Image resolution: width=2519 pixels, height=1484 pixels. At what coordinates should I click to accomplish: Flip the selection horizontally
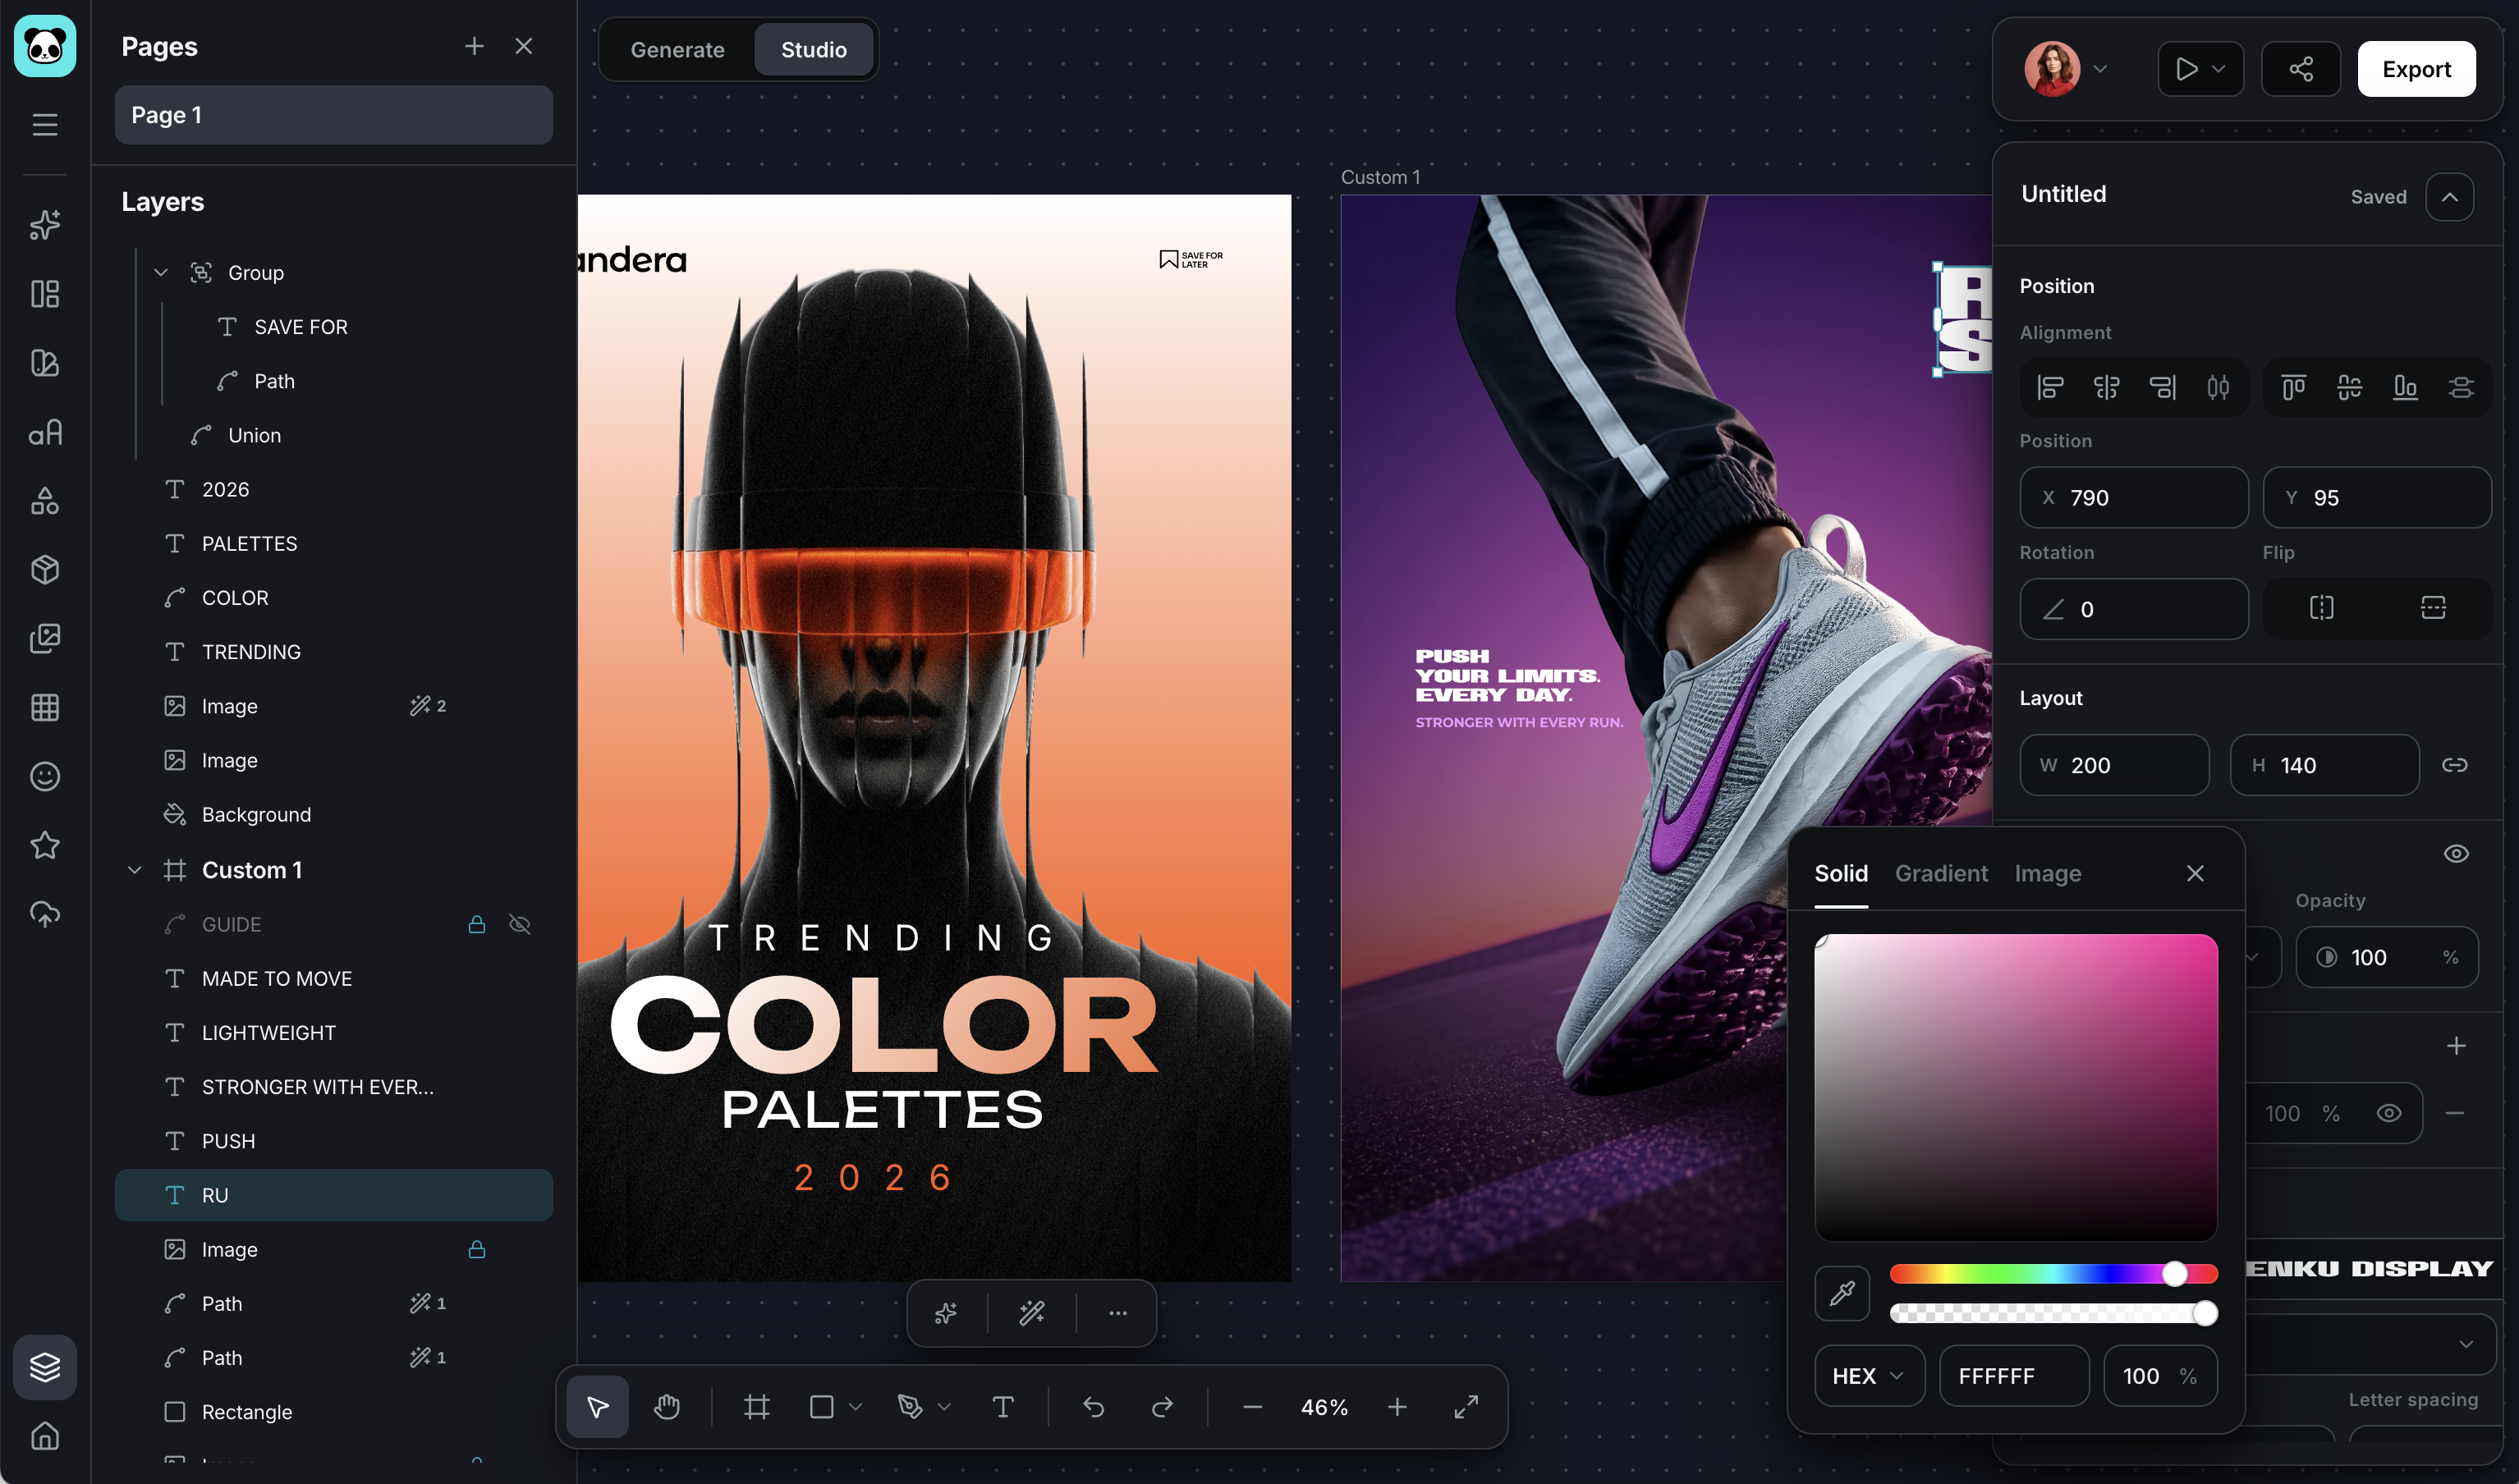(2322, 608)
